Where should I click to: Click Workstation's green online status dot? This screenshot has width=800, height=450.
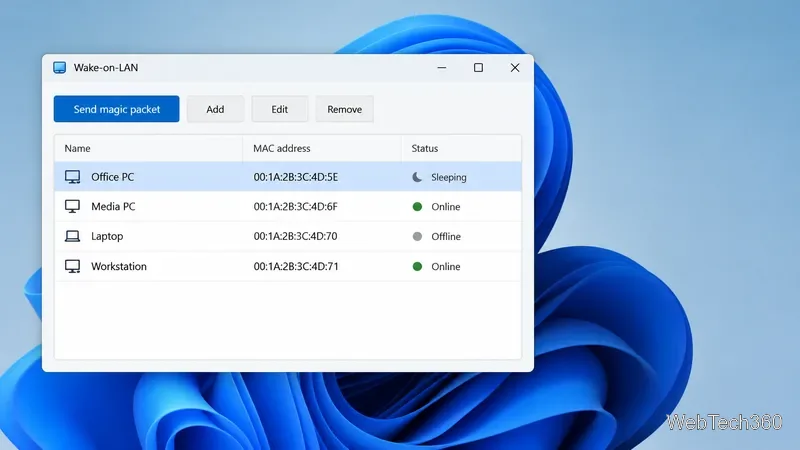point(417,266)
